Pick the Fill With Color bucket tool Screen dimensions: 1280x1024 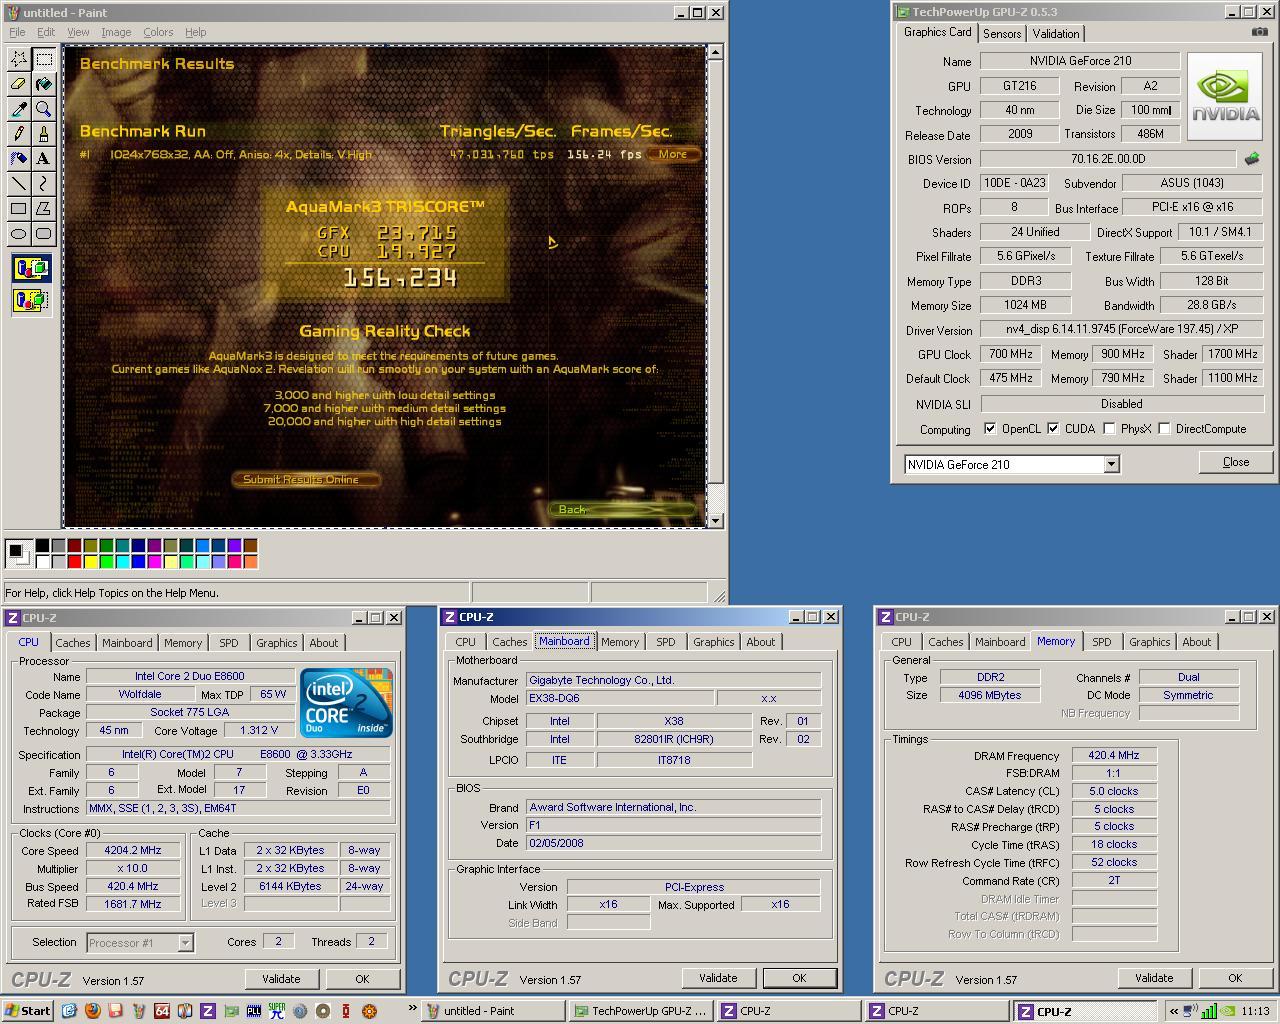[43, 84]
